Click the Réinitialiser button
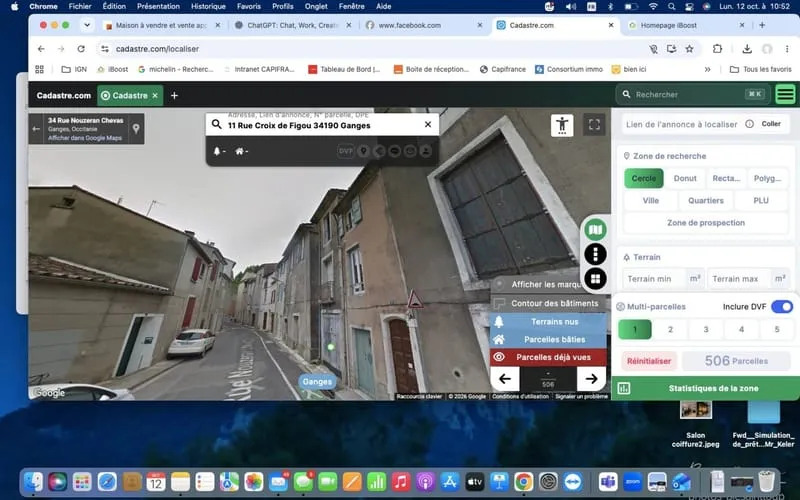 click(x=649, y=361)
